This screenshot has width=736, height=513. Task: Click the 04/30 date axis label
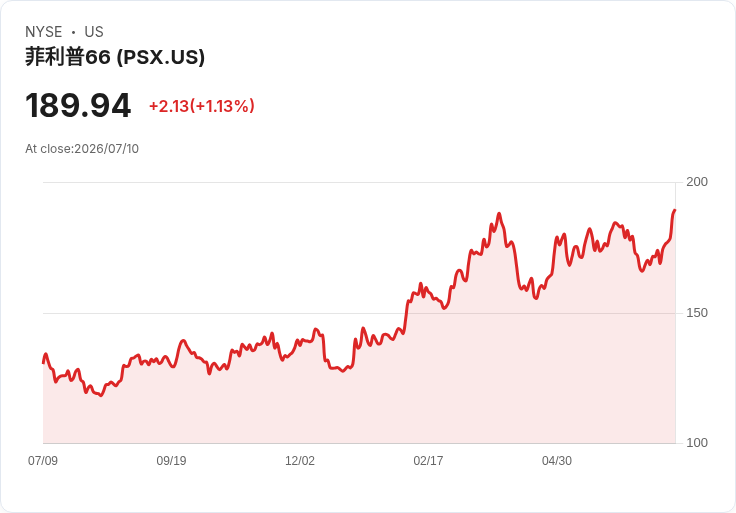point(557,460)
